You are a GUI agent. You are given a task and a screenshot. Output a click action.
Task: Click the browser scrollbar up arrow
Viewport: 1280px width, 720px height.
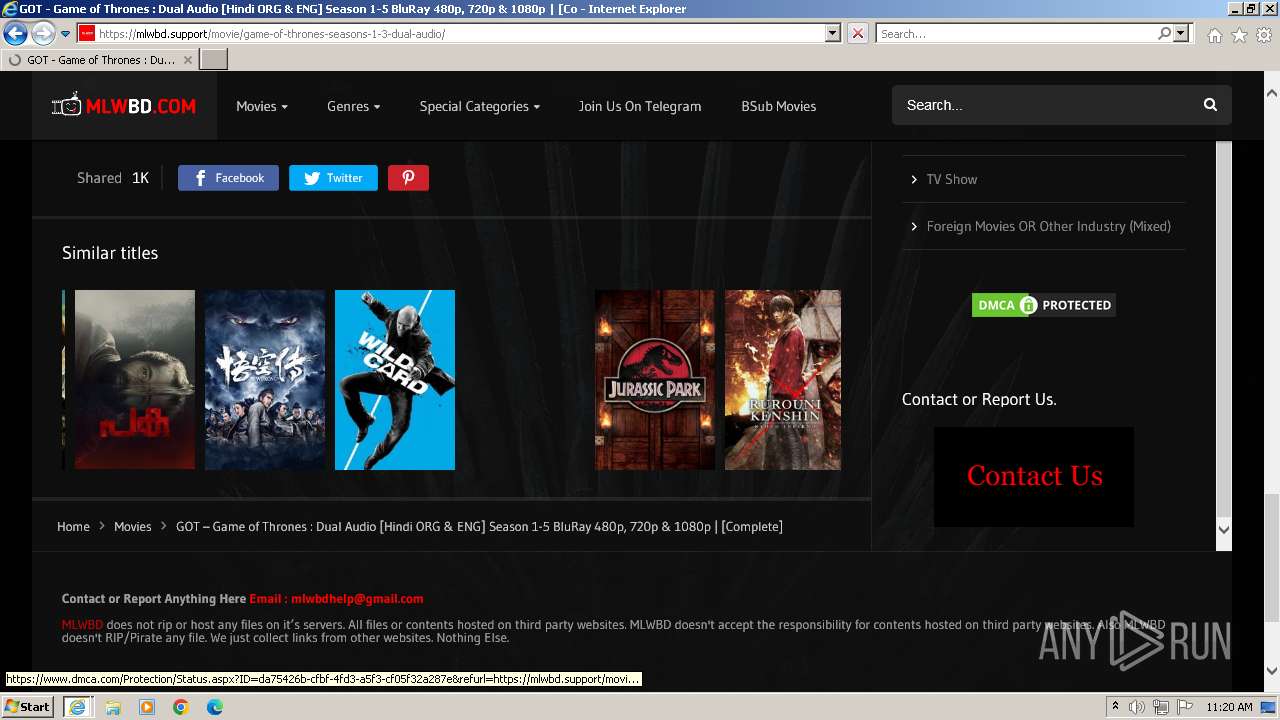1271,94
